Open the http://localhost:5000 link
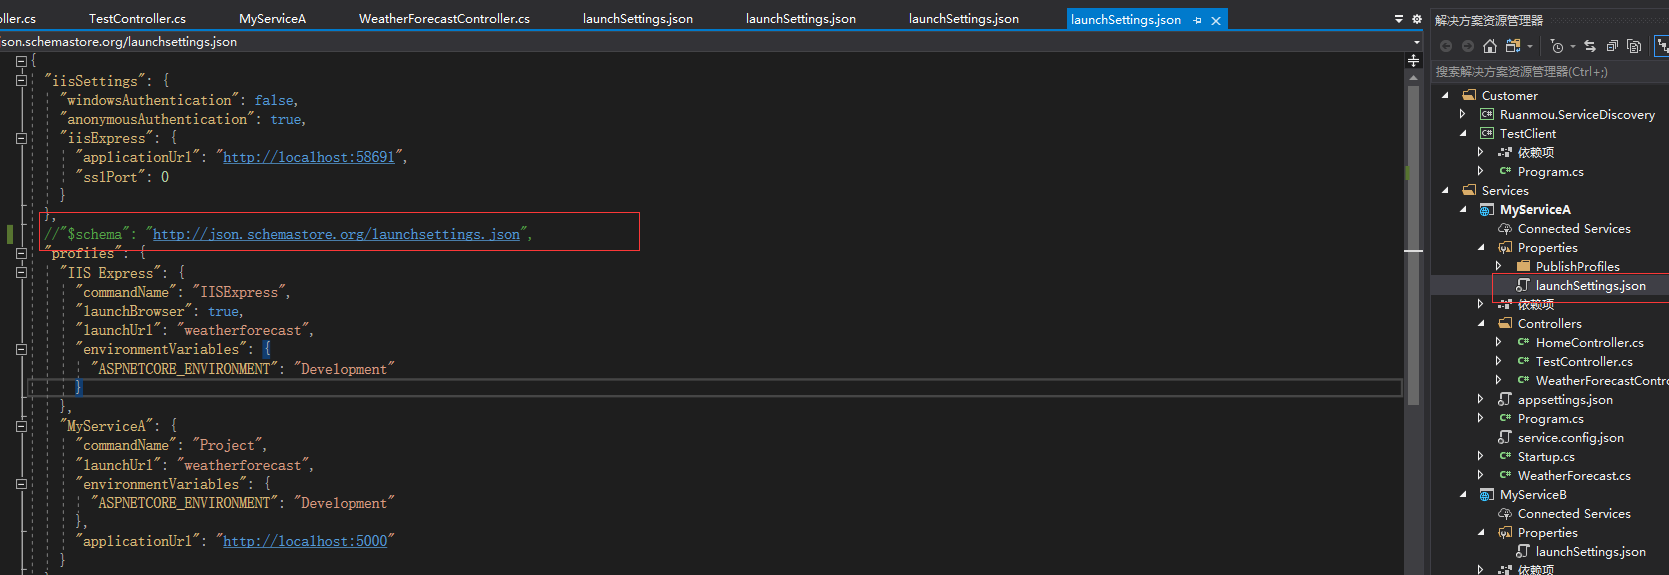1669x575 pixels. 305,542
